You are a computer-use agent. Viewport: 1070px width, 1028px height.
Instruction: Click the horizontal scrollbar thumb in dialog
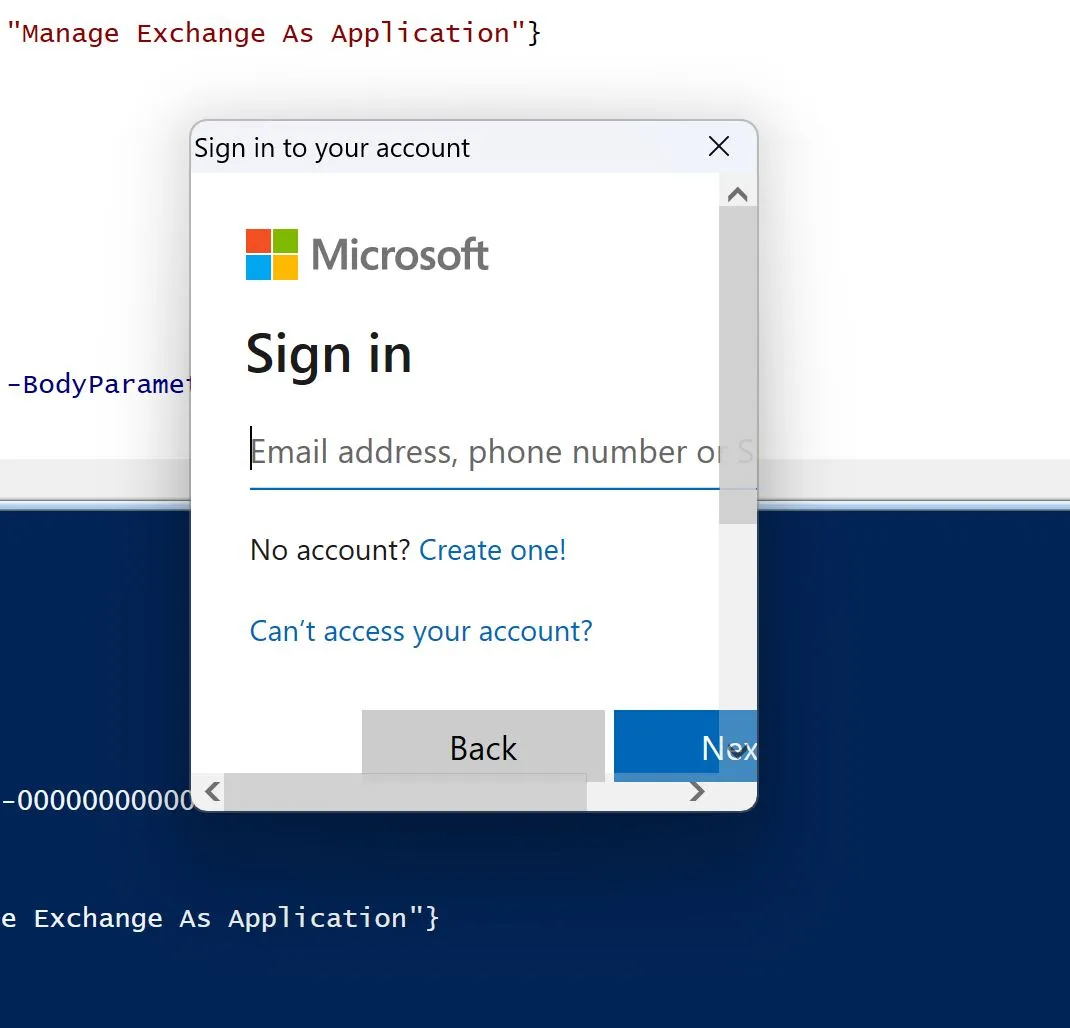[405, 792]
